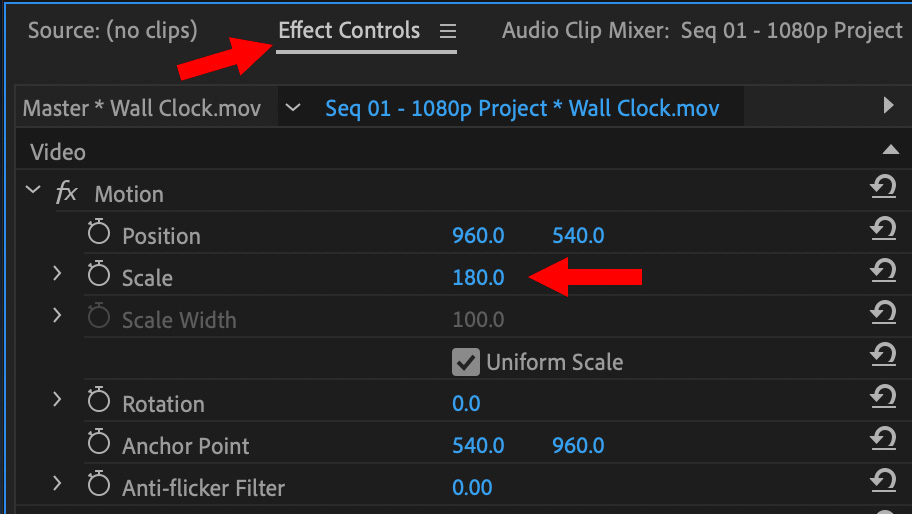Reset the Rotation parameter
This screenshot has width=912, height=514.
[x=883, y=396]
